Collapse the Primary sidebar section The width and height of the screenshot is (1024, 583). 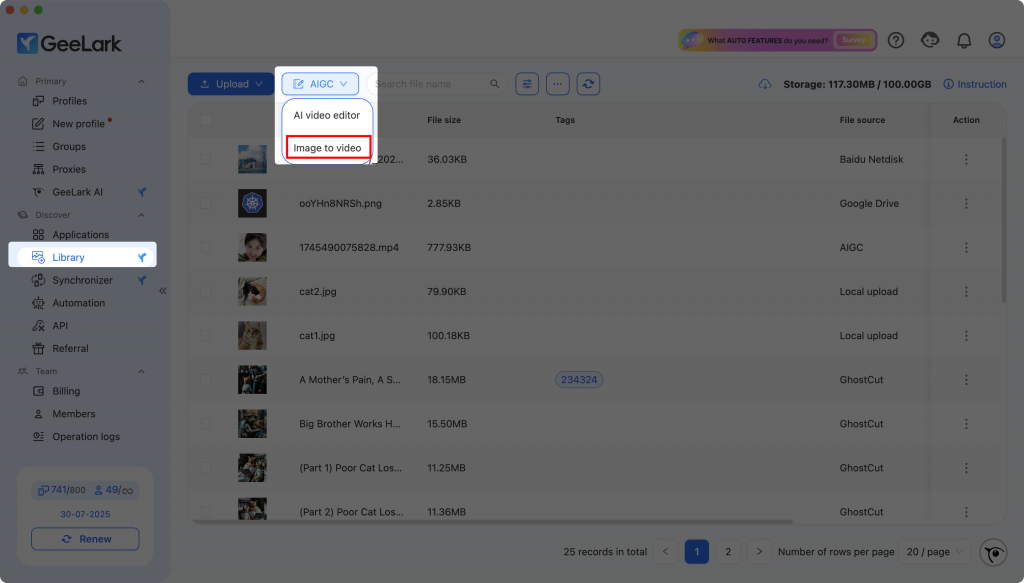click(142, 82)
